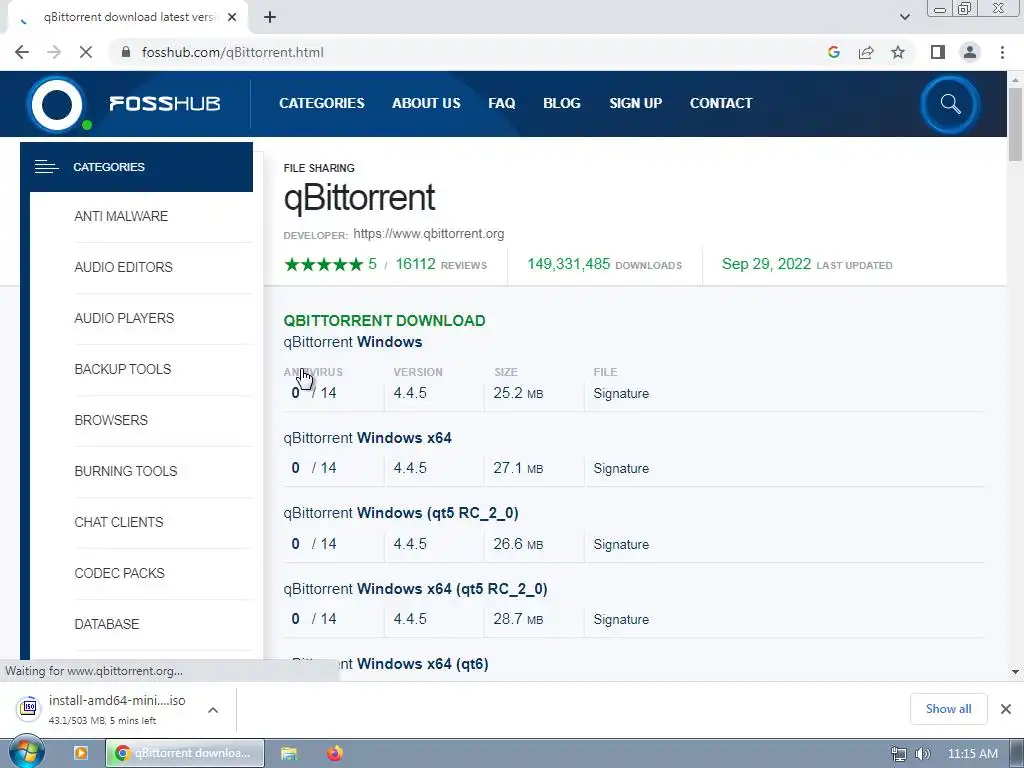The width and height of the screenshot is (1024, 768).
Task: Open Contact in top navigation
Action: pyautogui.click(x=721, y=103)
